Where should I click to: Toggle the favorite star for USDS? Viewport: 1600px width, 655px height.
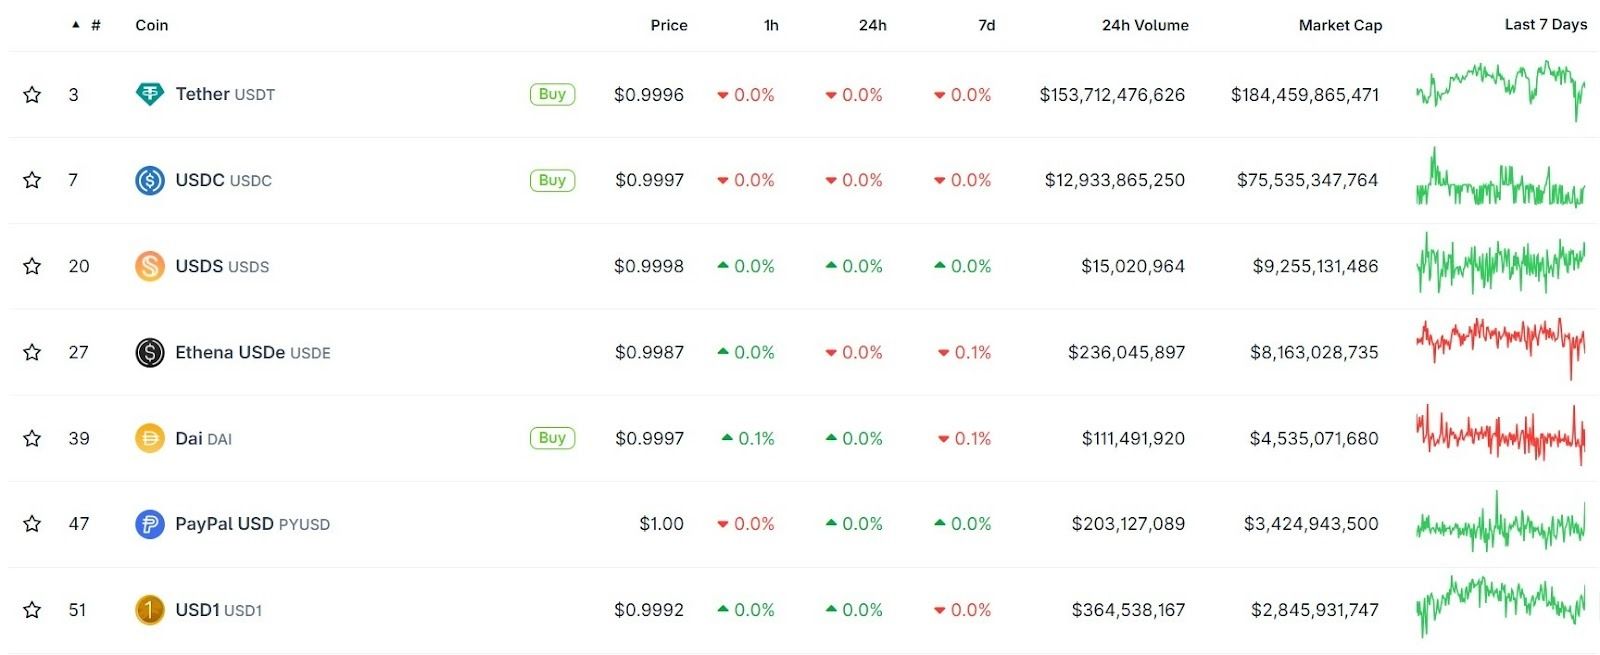[32, 266]
